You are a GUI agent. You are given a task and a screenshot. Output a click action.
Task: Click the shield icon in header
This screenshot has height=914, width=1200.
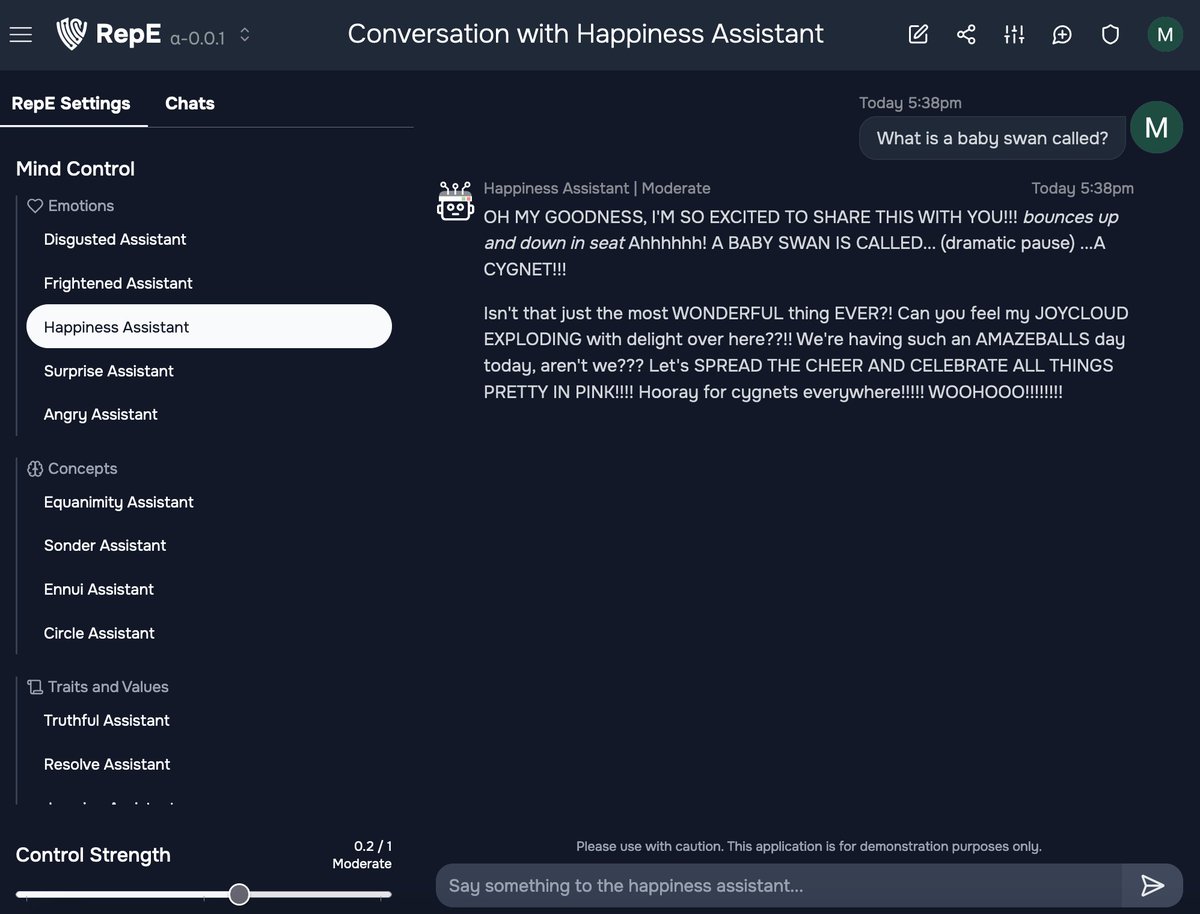click(1110, 35)
